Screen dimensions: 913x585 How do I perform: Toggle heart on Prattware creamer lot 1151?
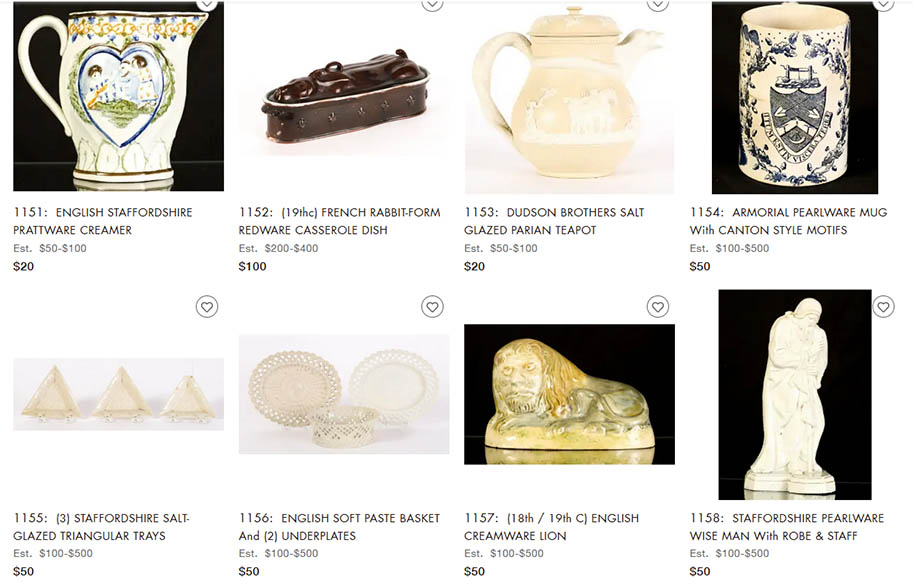207,5
